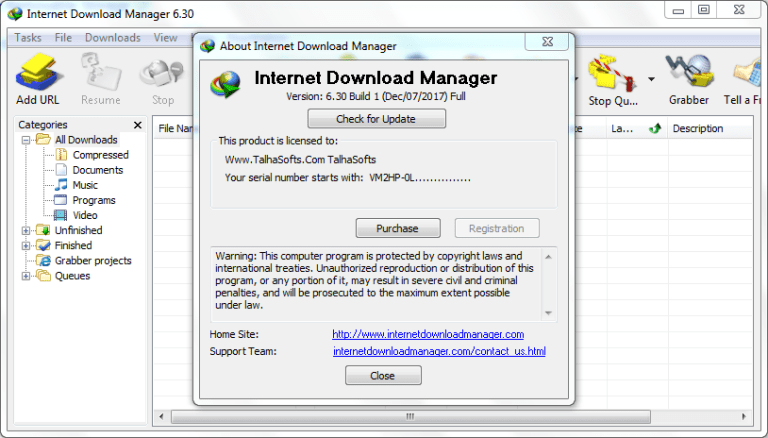This screenshot has width=768, height=438.
Task: Expand the Finished tree node
Action: 25,245
